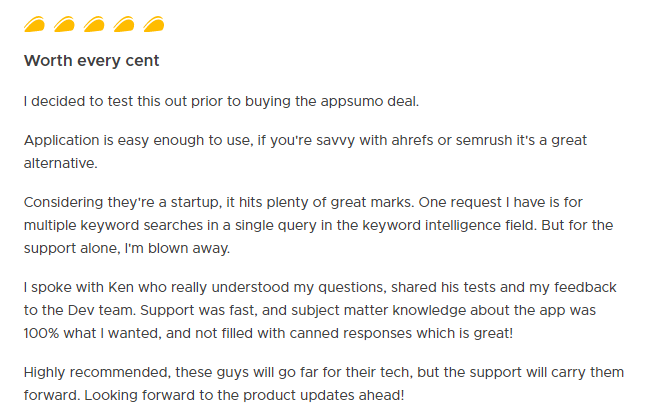Click the 'I decided to test this out' sentence
The image size is (664, 417).
tap(221, 102)
